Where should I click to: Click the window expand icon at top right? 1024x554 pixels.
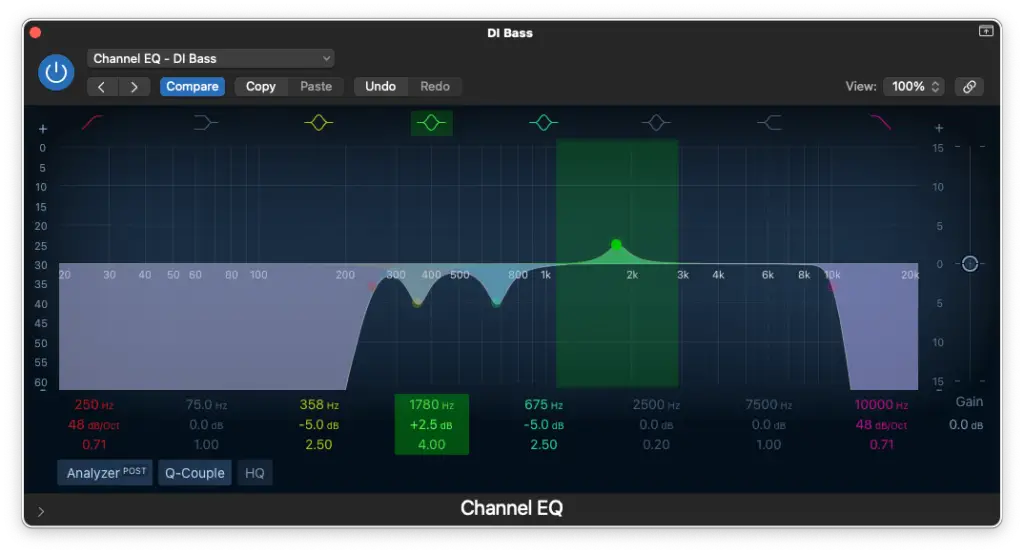coord(986,31)
